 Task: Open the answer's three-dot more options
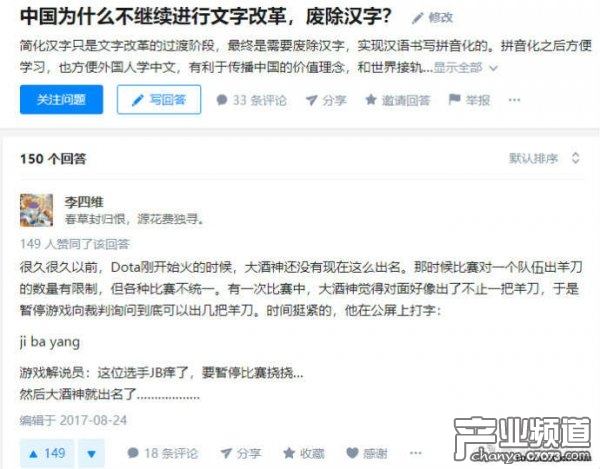[x=416, y=453]
